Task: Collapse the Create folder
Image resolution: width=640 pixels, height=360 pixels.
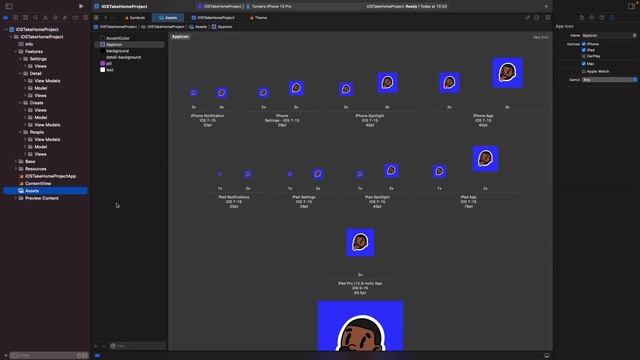Action: click(x=20, y=103)
